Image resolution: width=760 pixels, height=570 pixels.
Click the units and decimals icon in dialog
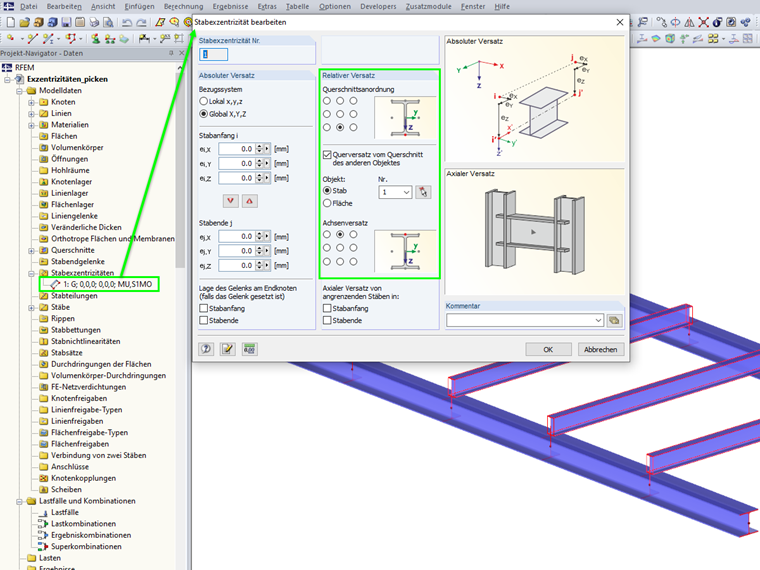point(250,349)
